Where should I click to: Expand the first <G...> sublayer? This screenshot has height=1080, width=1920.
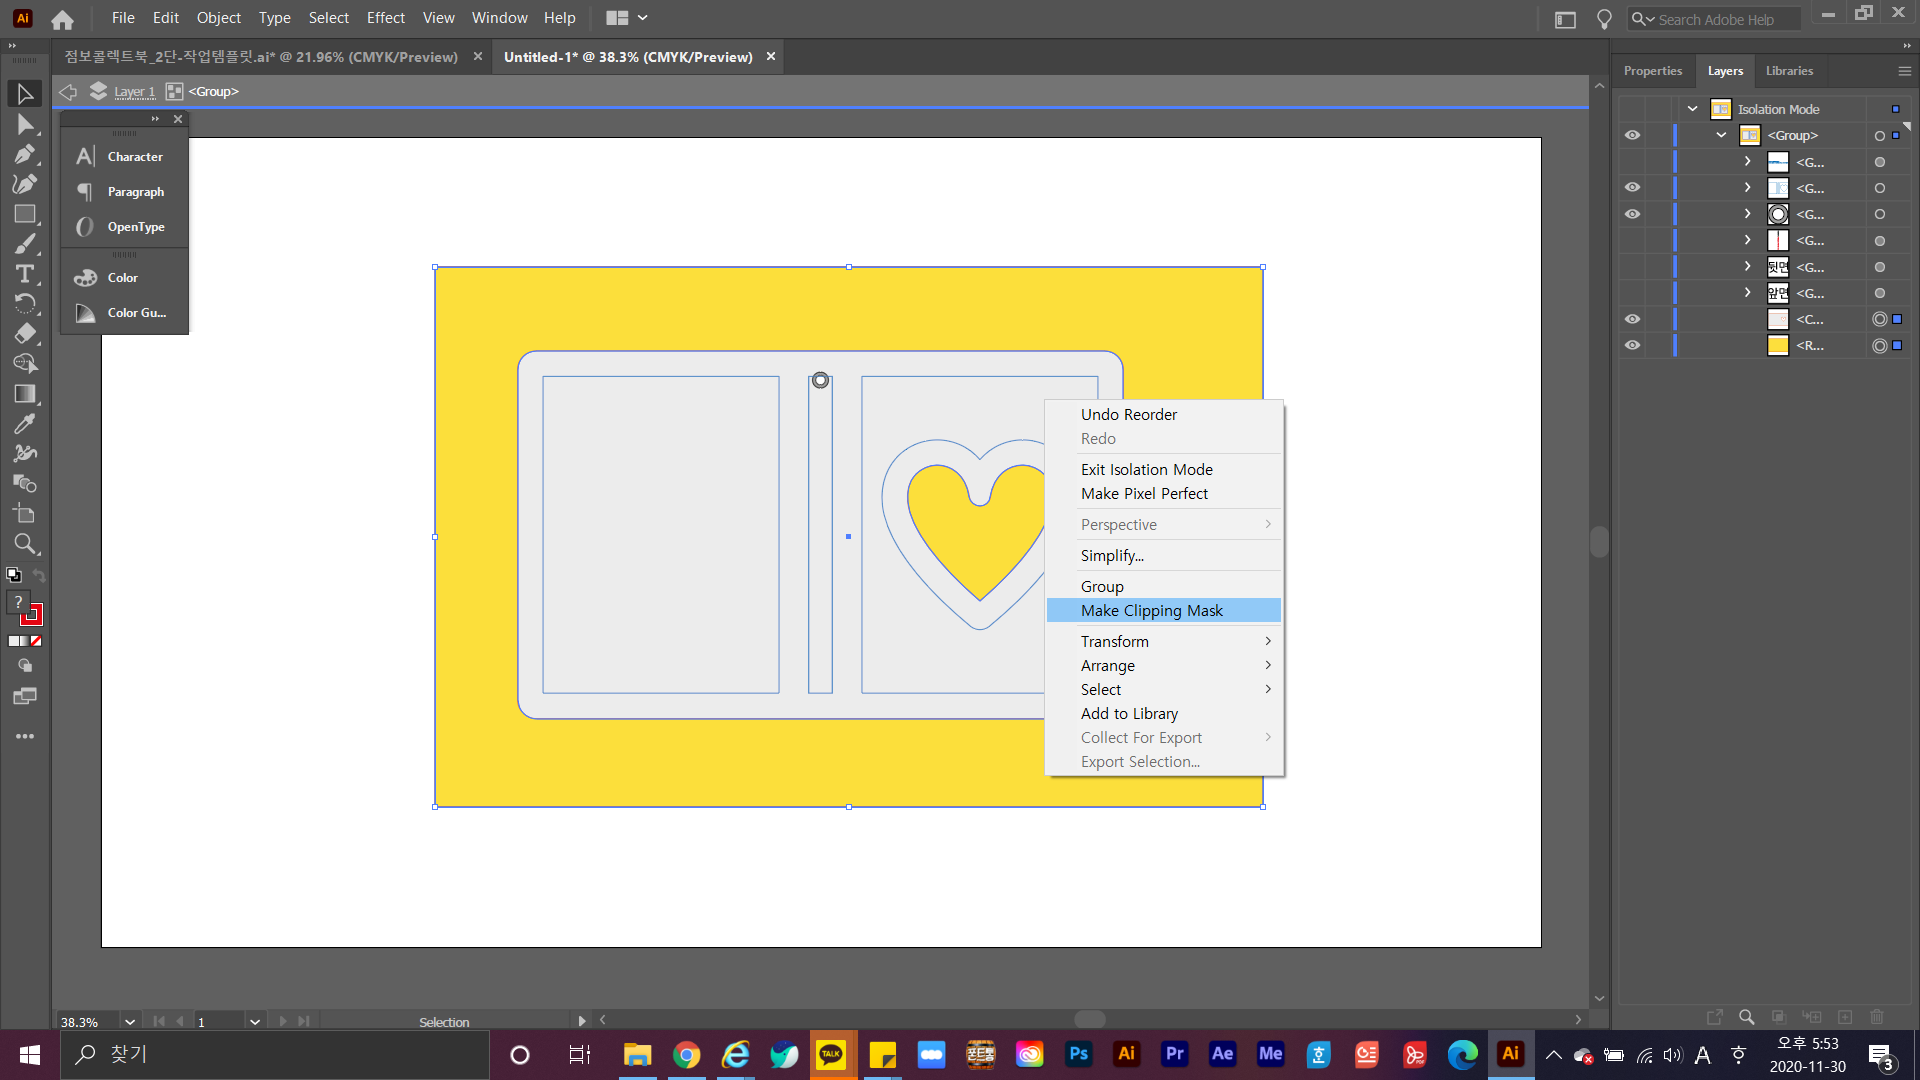[x=1747, y=161]
